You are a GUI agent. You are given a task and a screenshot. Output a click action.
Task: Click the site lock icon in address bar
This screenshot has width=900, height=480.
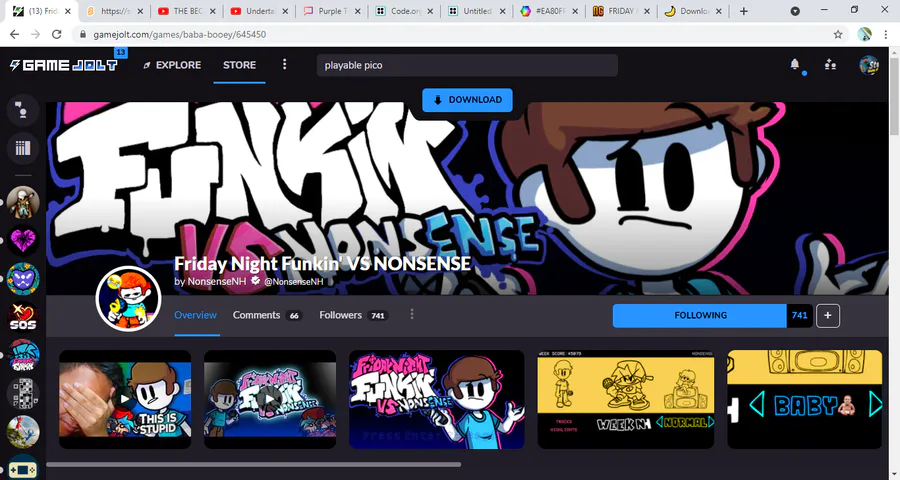point(83,34)
